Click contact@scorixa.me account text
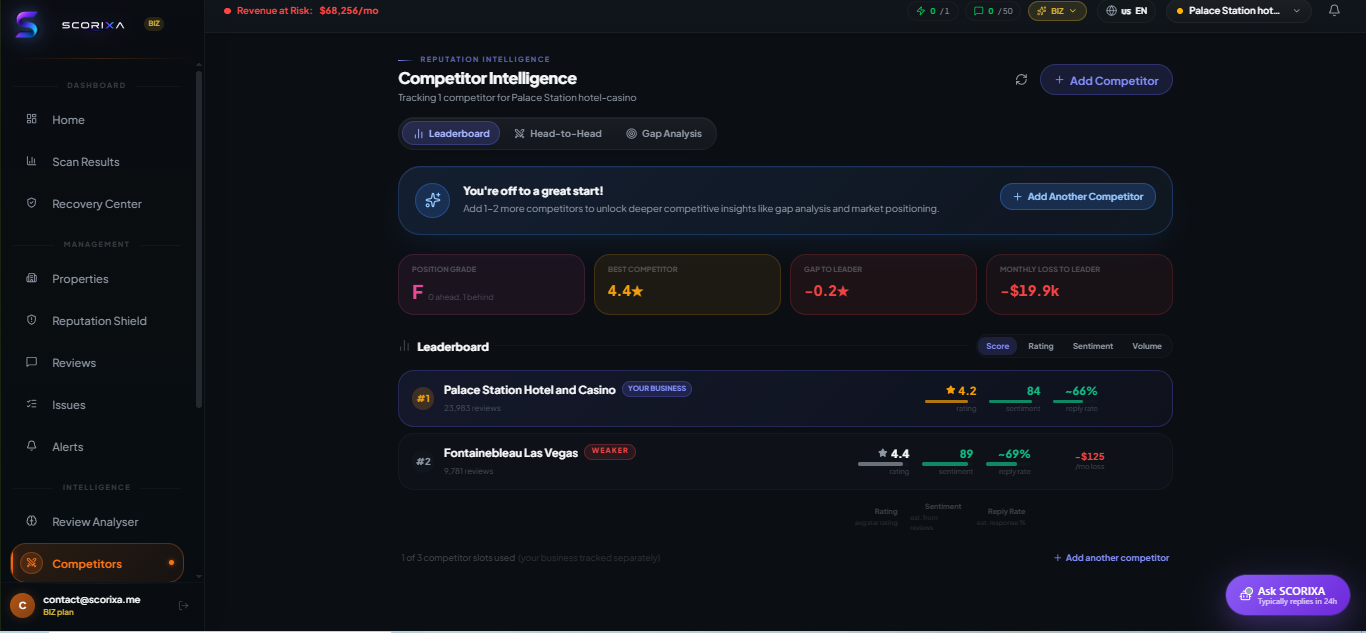 [x=92, y=599]
